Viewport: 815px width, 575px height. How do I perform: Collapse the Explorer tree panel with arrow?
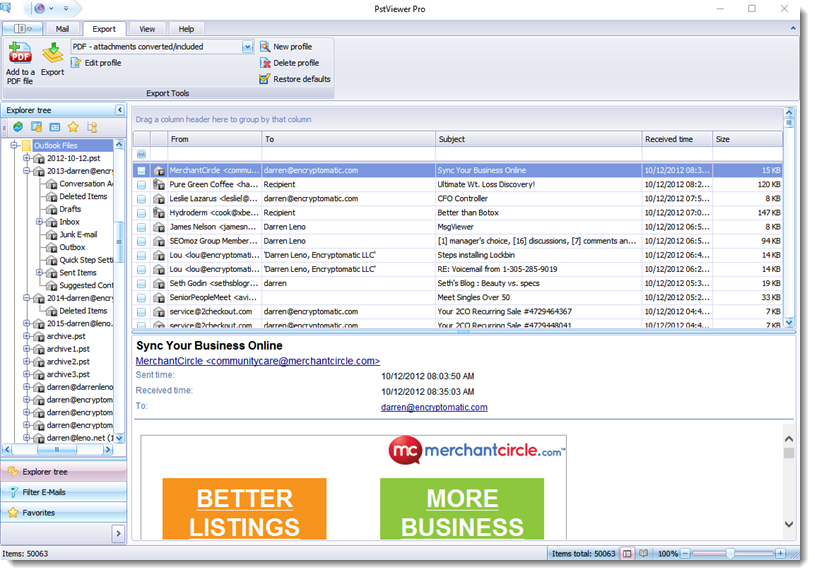tap(120, 110)
